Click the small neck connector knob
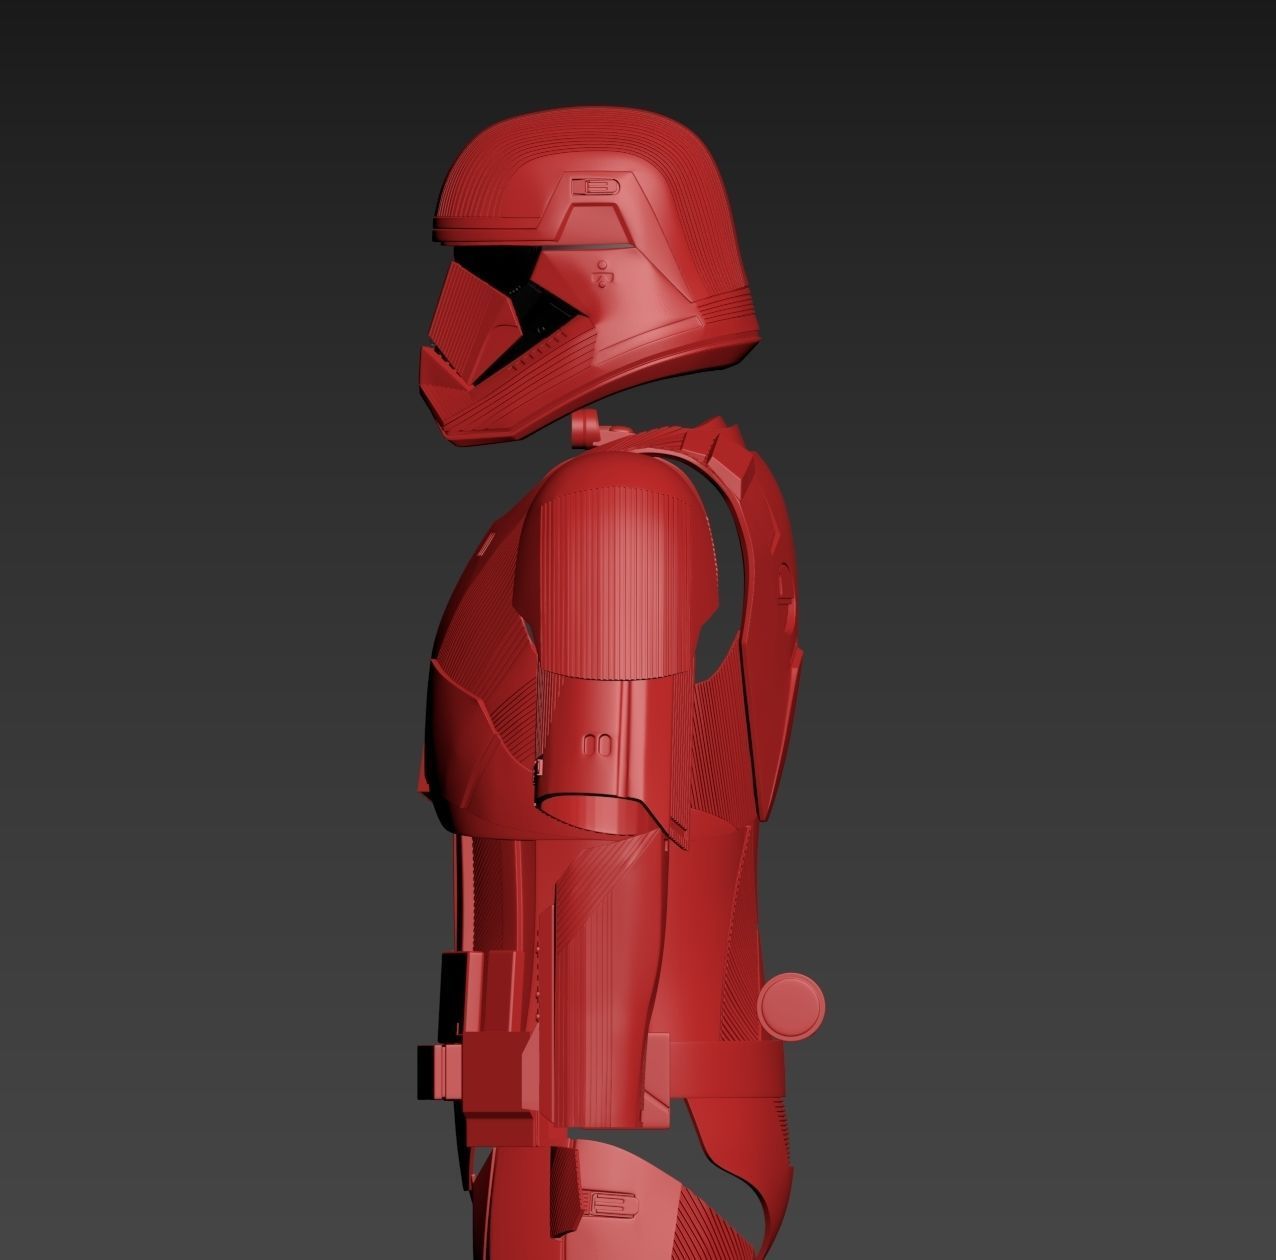Viewport: 1276px width, 1260px height. pos(585,427)
